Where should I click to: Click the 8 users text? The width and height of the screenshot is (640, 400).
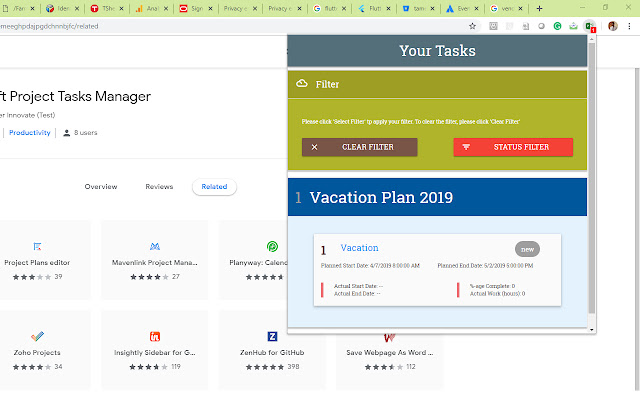tap(86, 133)
